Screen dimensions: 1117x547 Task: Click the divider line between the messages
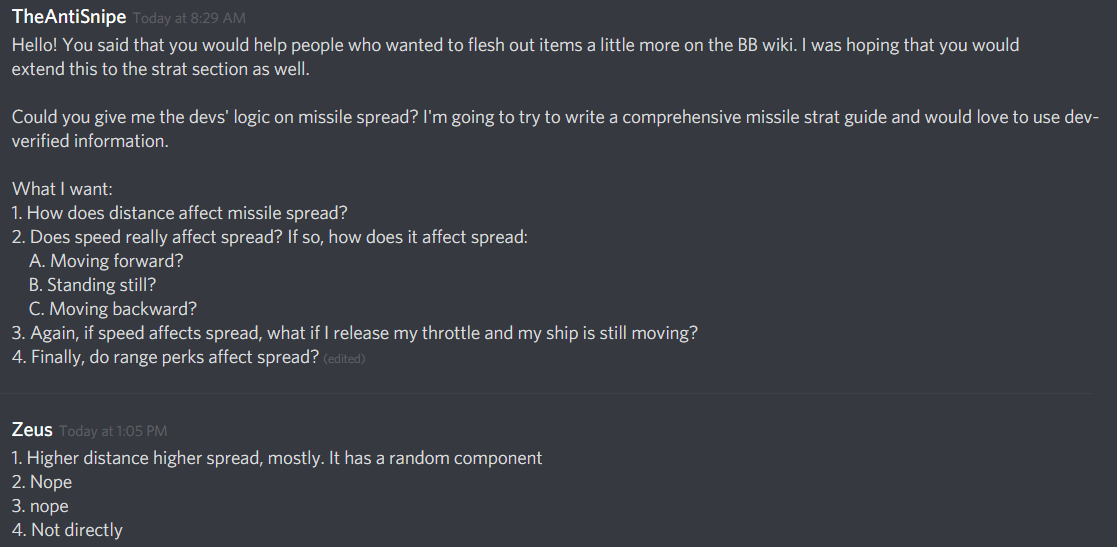(x=550, y=393)
